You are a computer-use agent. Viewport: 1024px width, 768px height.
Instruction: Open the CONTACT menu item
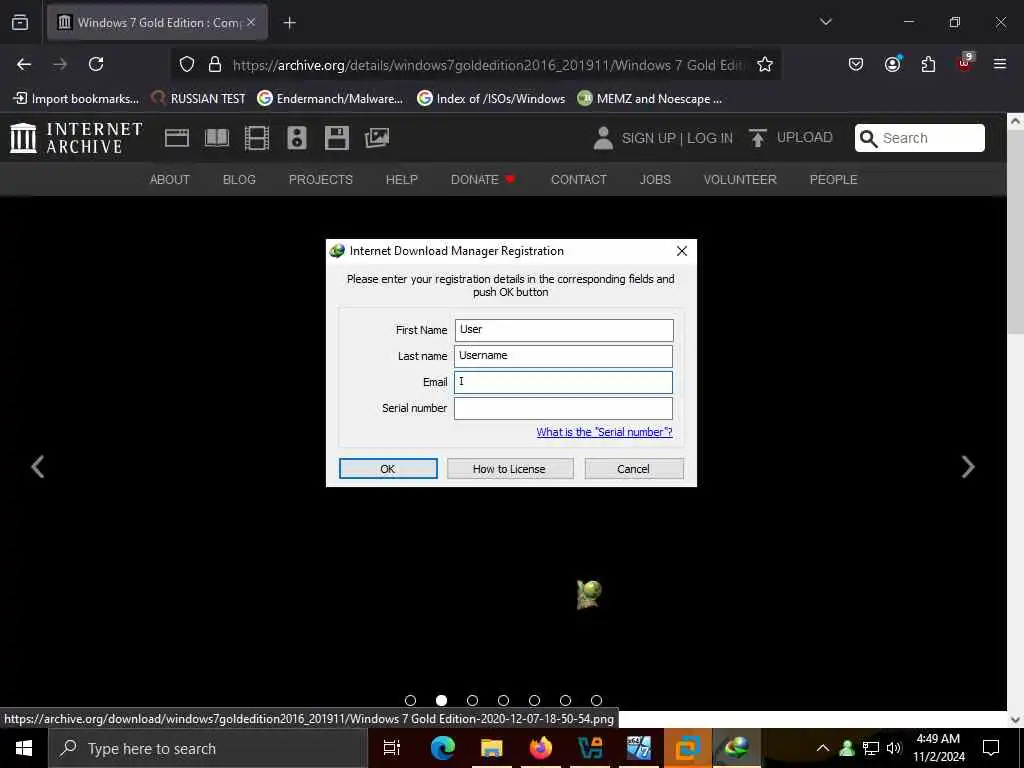click(579, 180)
